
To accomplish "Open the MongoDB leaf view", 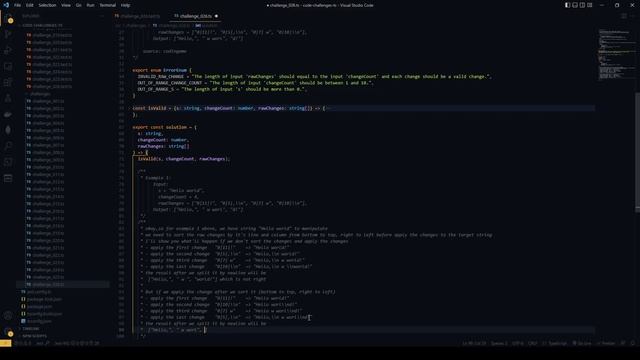I will click(x=8, y=130).
